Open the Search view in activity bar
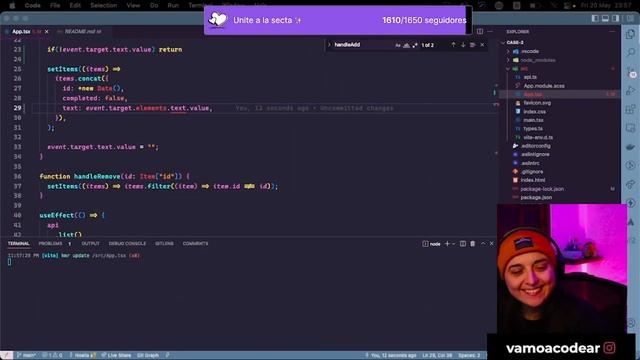 (x=631, y=53)
